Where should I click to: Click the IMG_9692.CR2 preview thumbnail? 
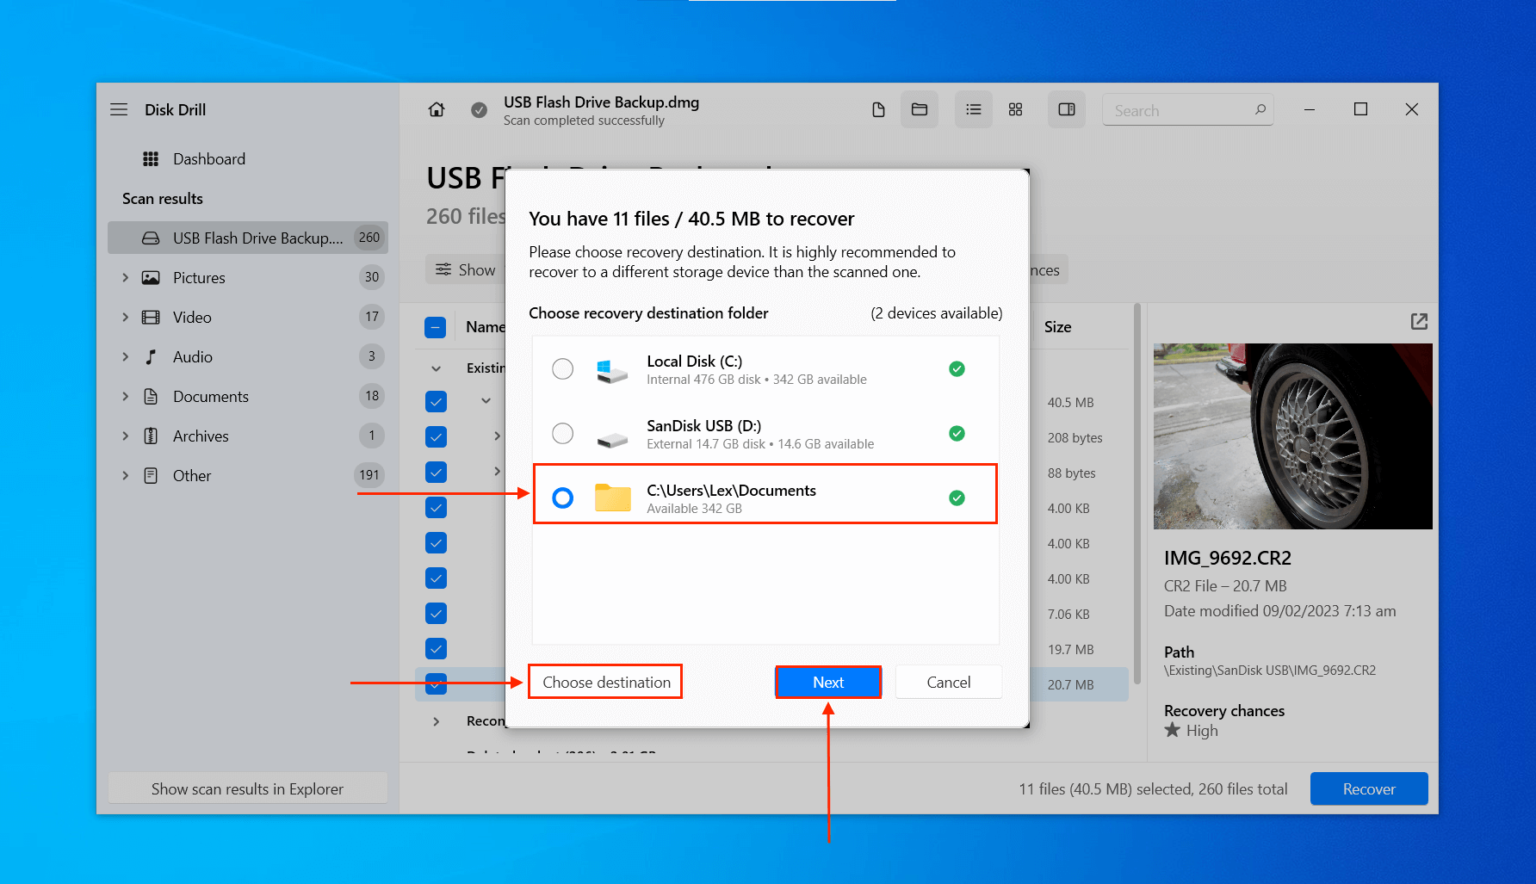(x=1292, y=437)
